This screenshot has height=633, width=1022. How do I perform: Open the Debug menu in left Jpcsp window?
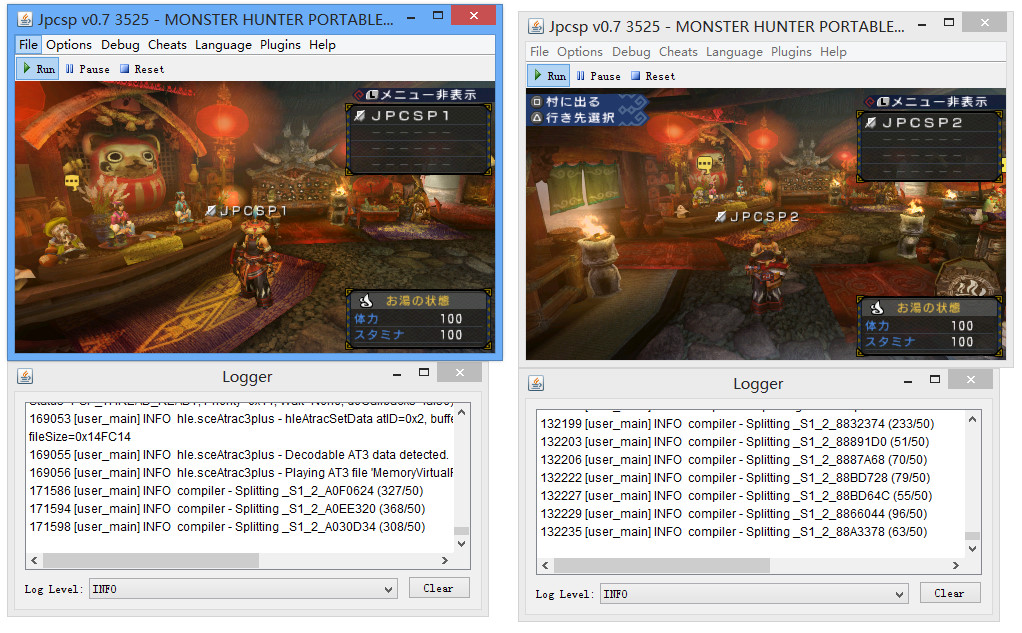pos(120,45)
